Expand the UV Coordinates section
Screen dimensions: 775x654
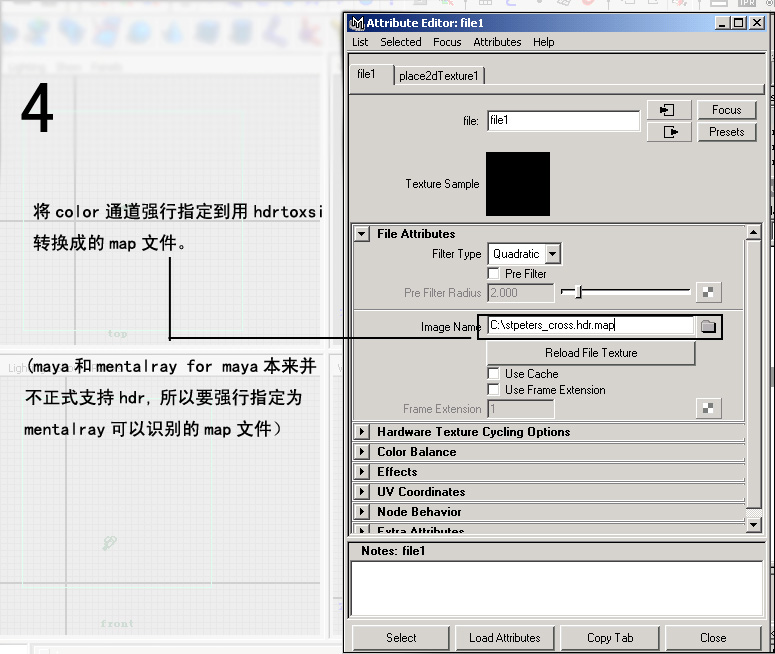click(x=362, y=491)
